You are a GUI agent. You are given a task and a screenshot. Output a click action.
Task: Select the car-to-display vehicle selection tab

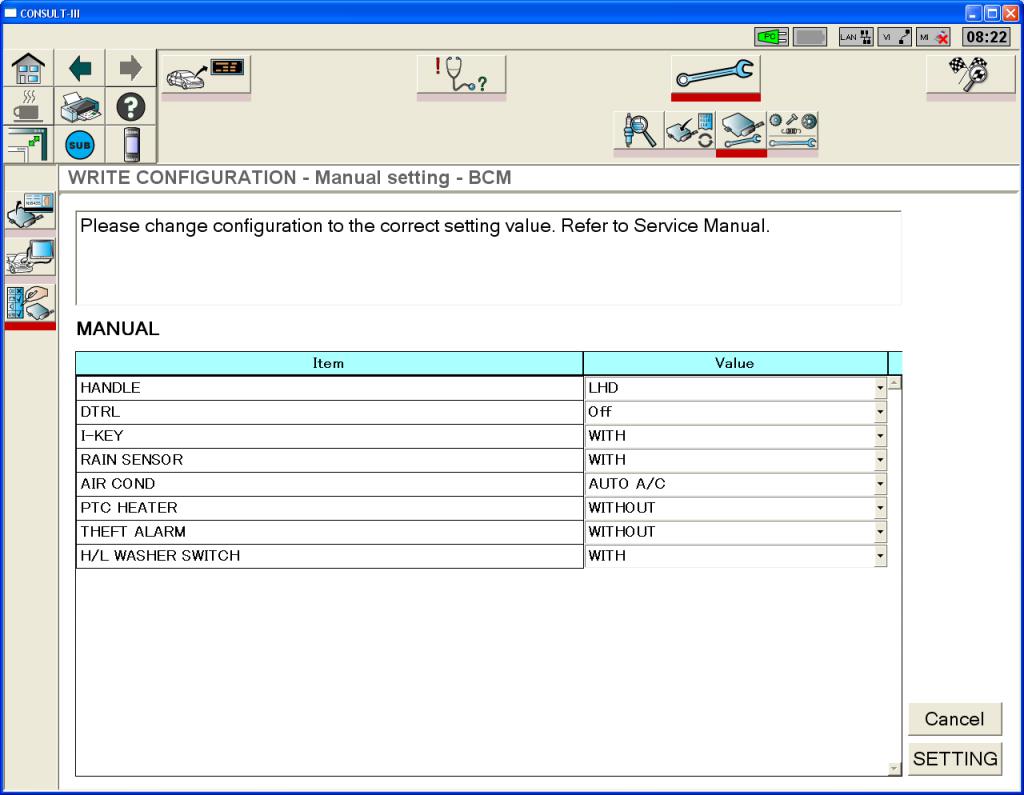(206, 75)
